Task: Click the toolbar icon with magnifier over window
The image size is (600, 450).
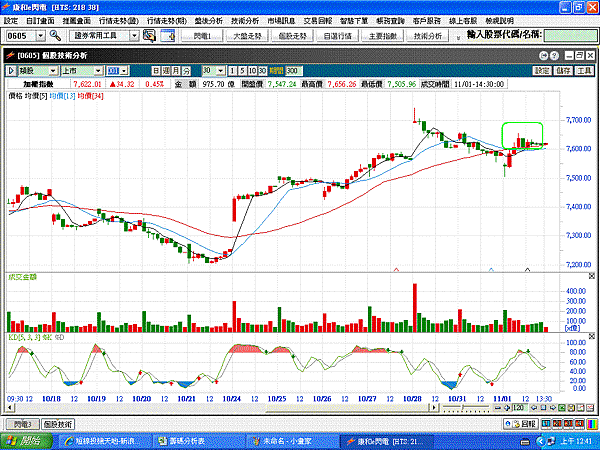Action: tap(150, 36)
